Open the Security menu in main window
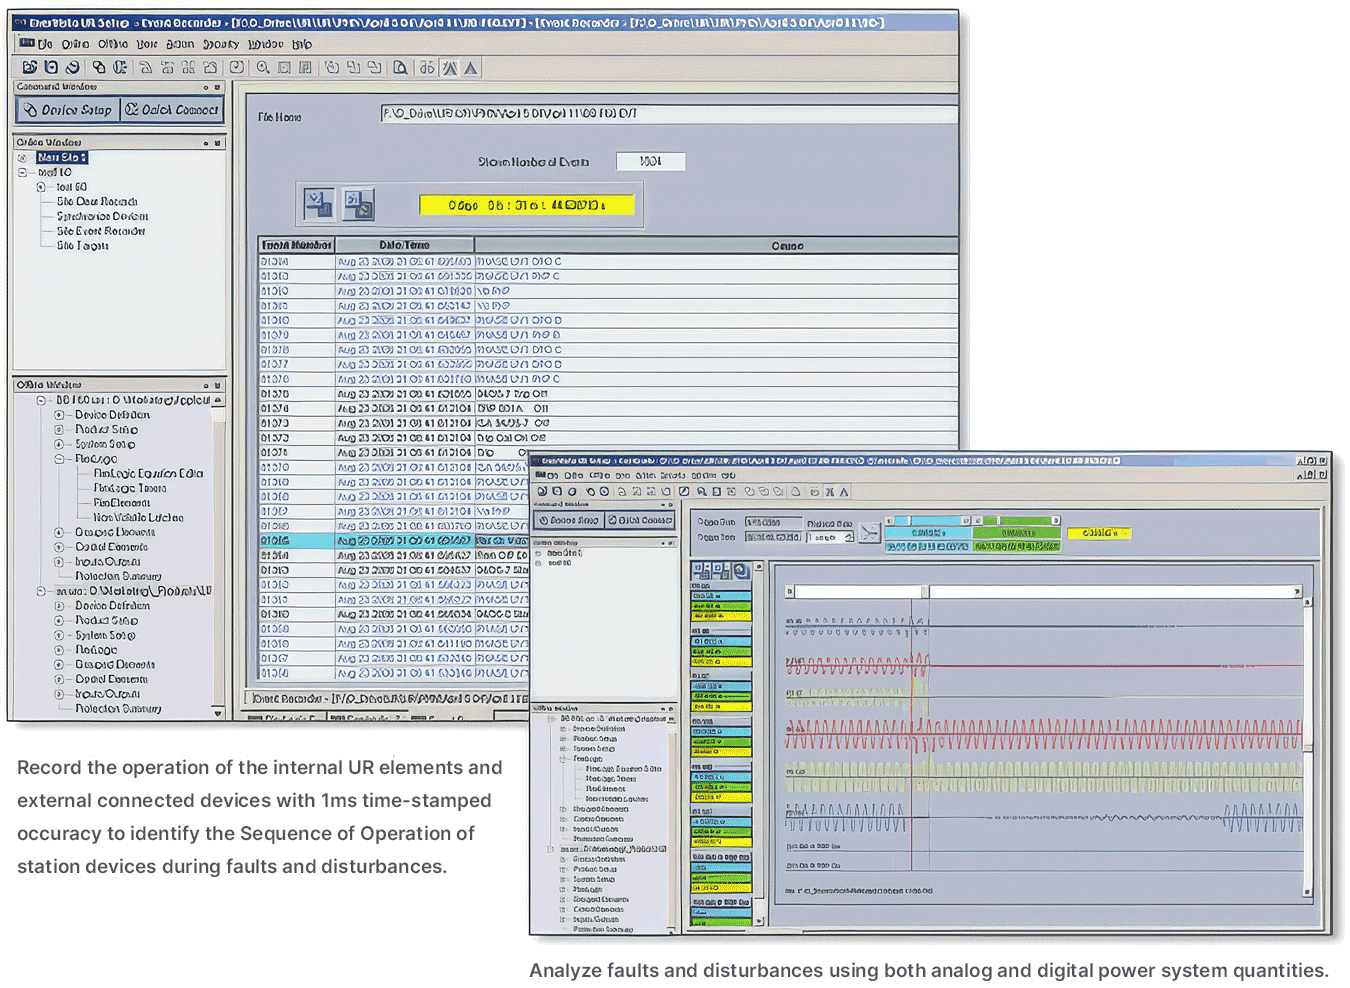The width and height of the screenshot is (1350, 988). (x=221, y=44)
